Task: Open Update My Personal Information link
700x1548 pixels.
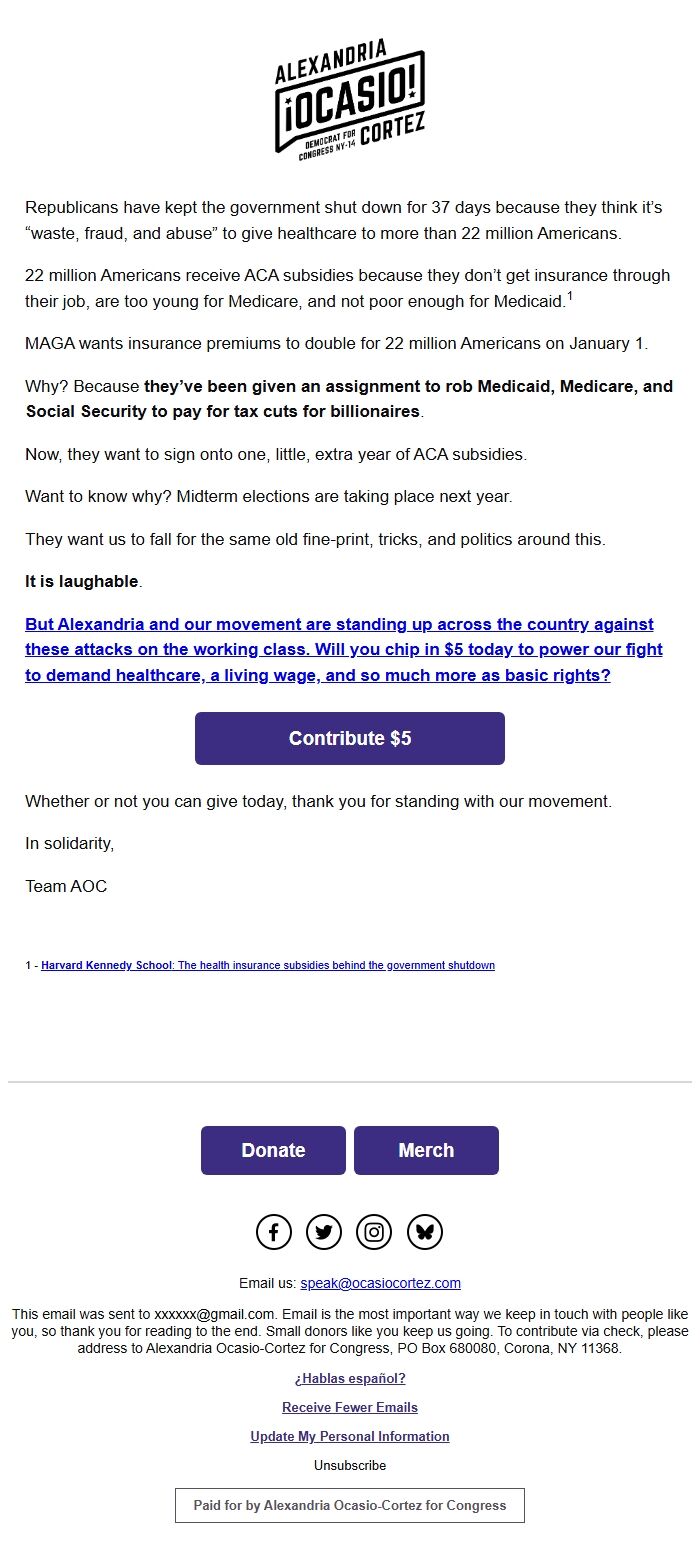Action: coord(349,1436)
